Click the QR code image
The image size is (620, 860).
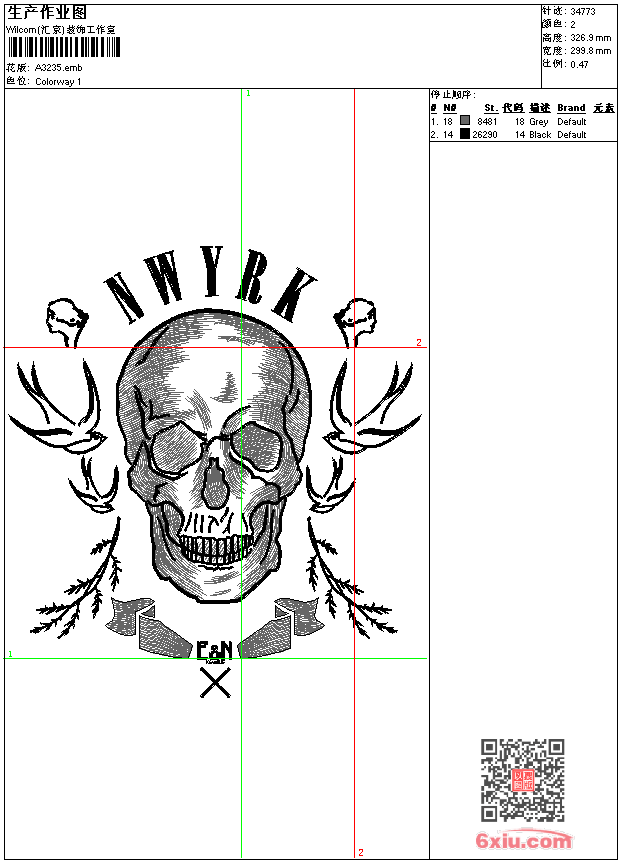tap(523, 780)
